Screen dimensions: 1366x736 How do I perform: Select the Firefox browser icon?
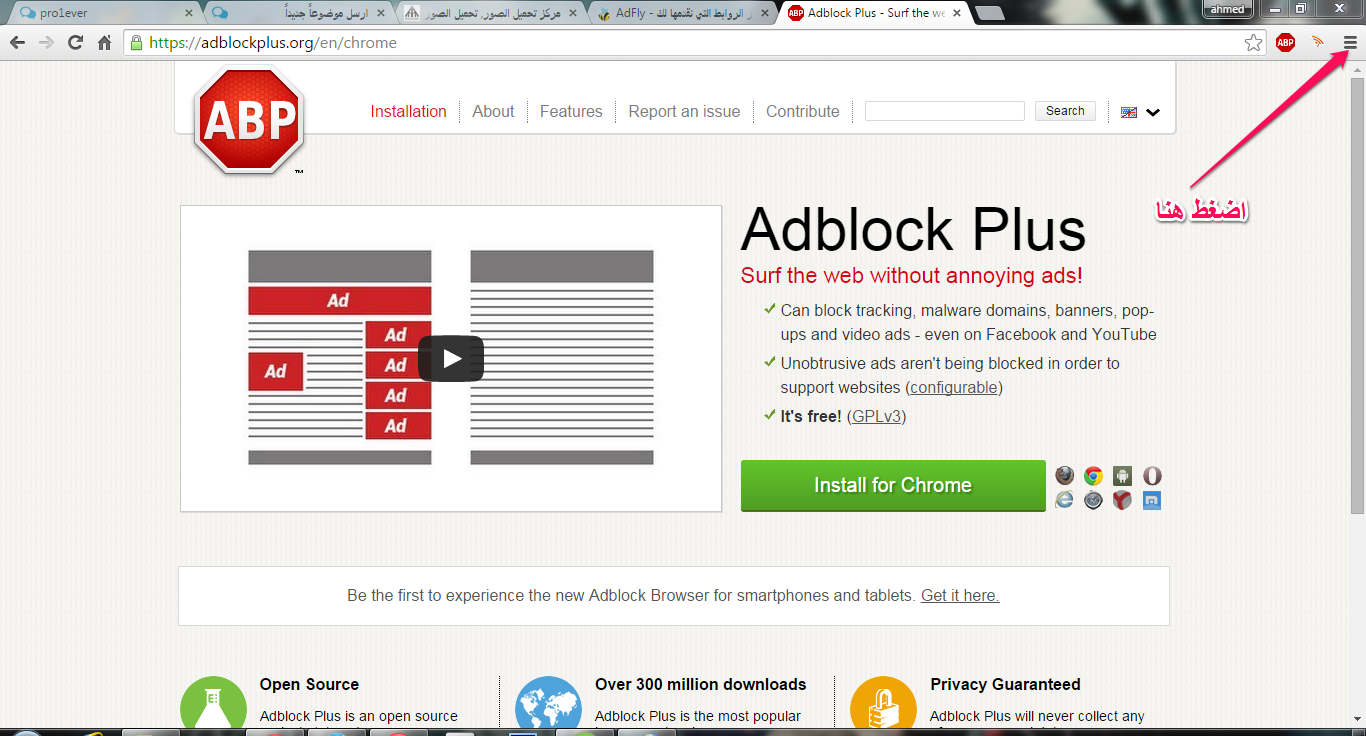tap(1065, 476)
